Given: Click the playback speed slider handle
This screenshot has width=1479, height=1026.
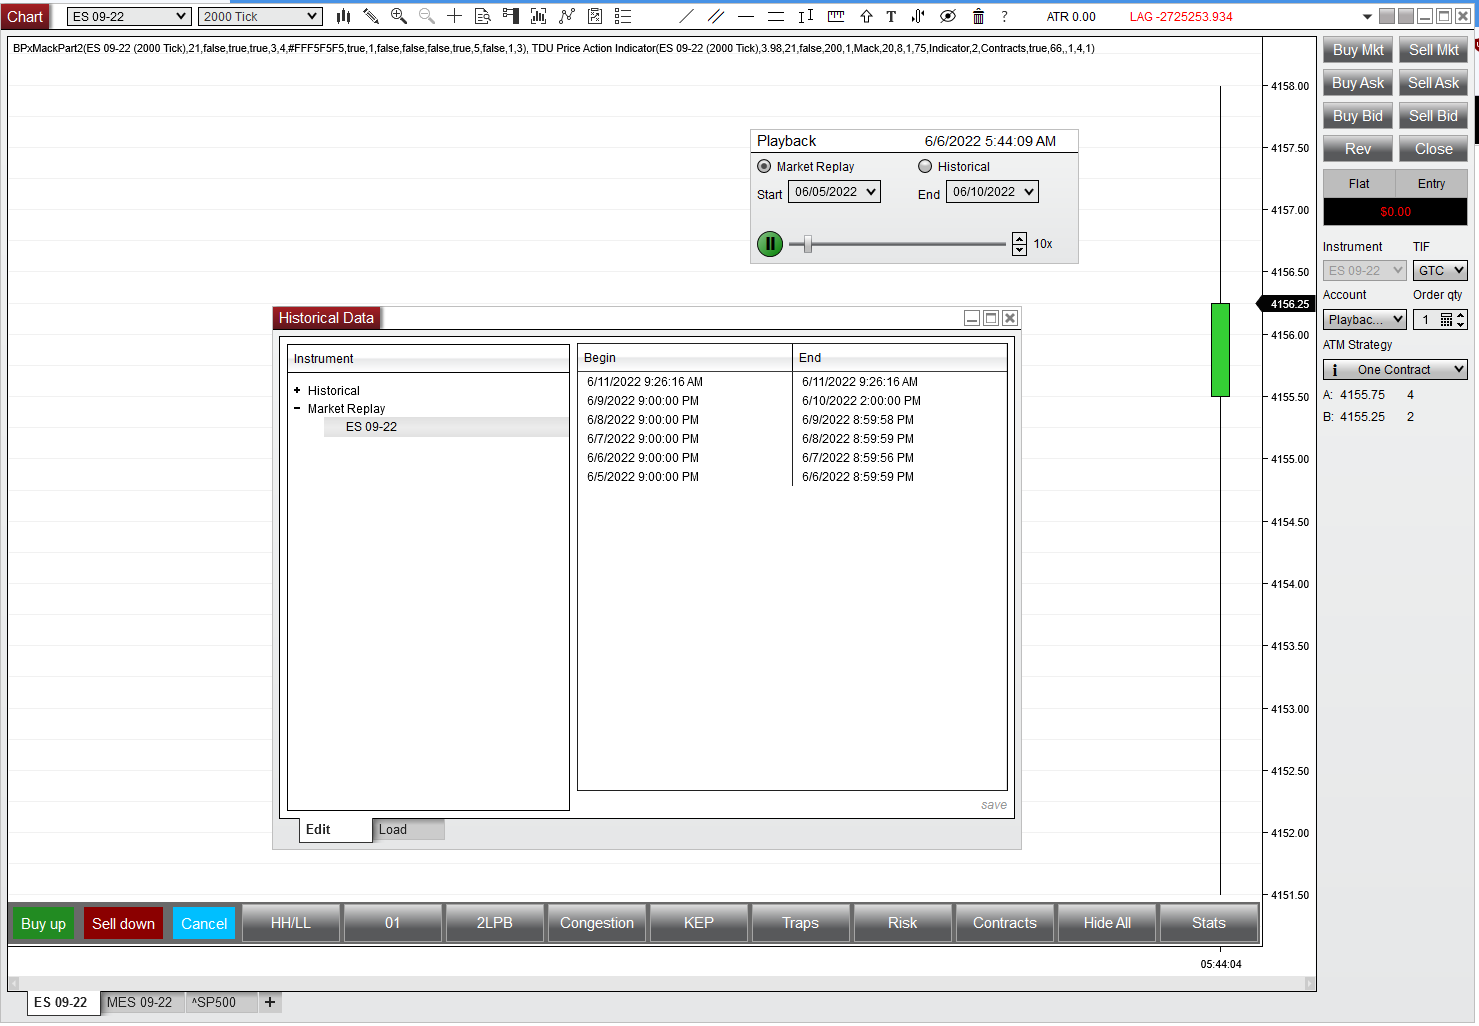Looking at the screenshot, I should coord(808,244).
